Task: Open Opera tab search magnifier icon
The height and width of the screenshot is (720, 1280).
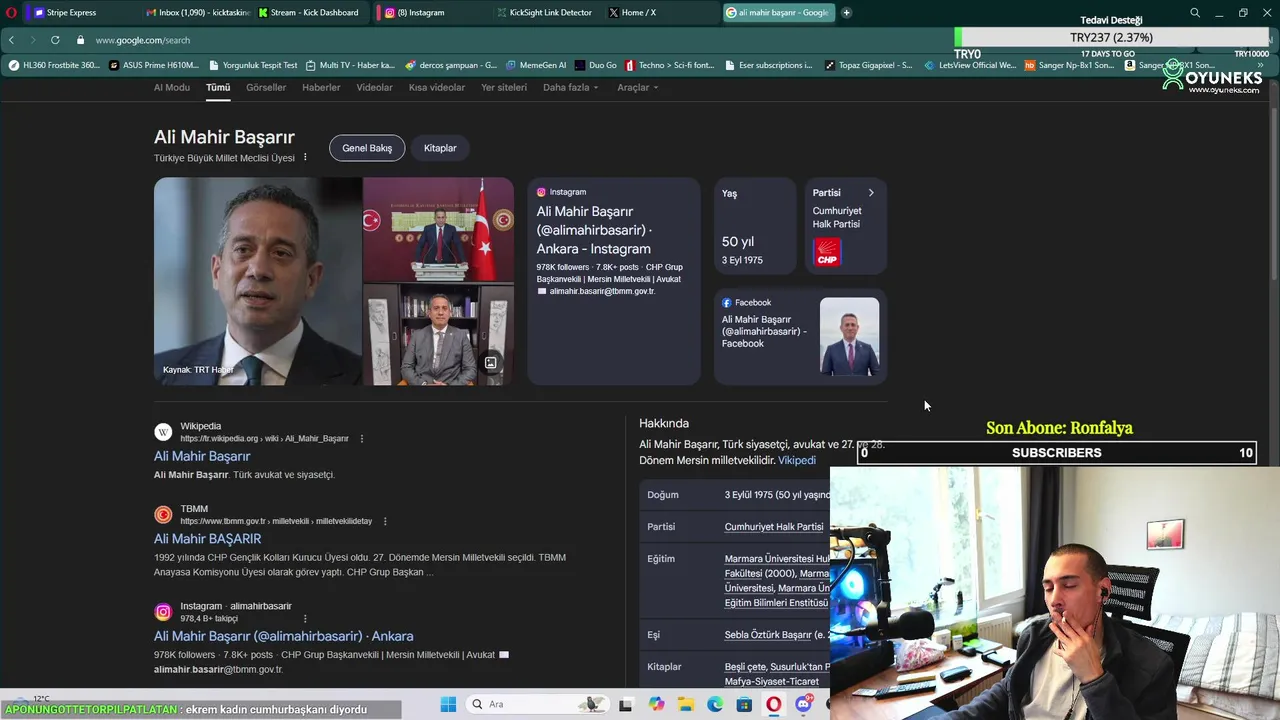Action: (1195, 13)
